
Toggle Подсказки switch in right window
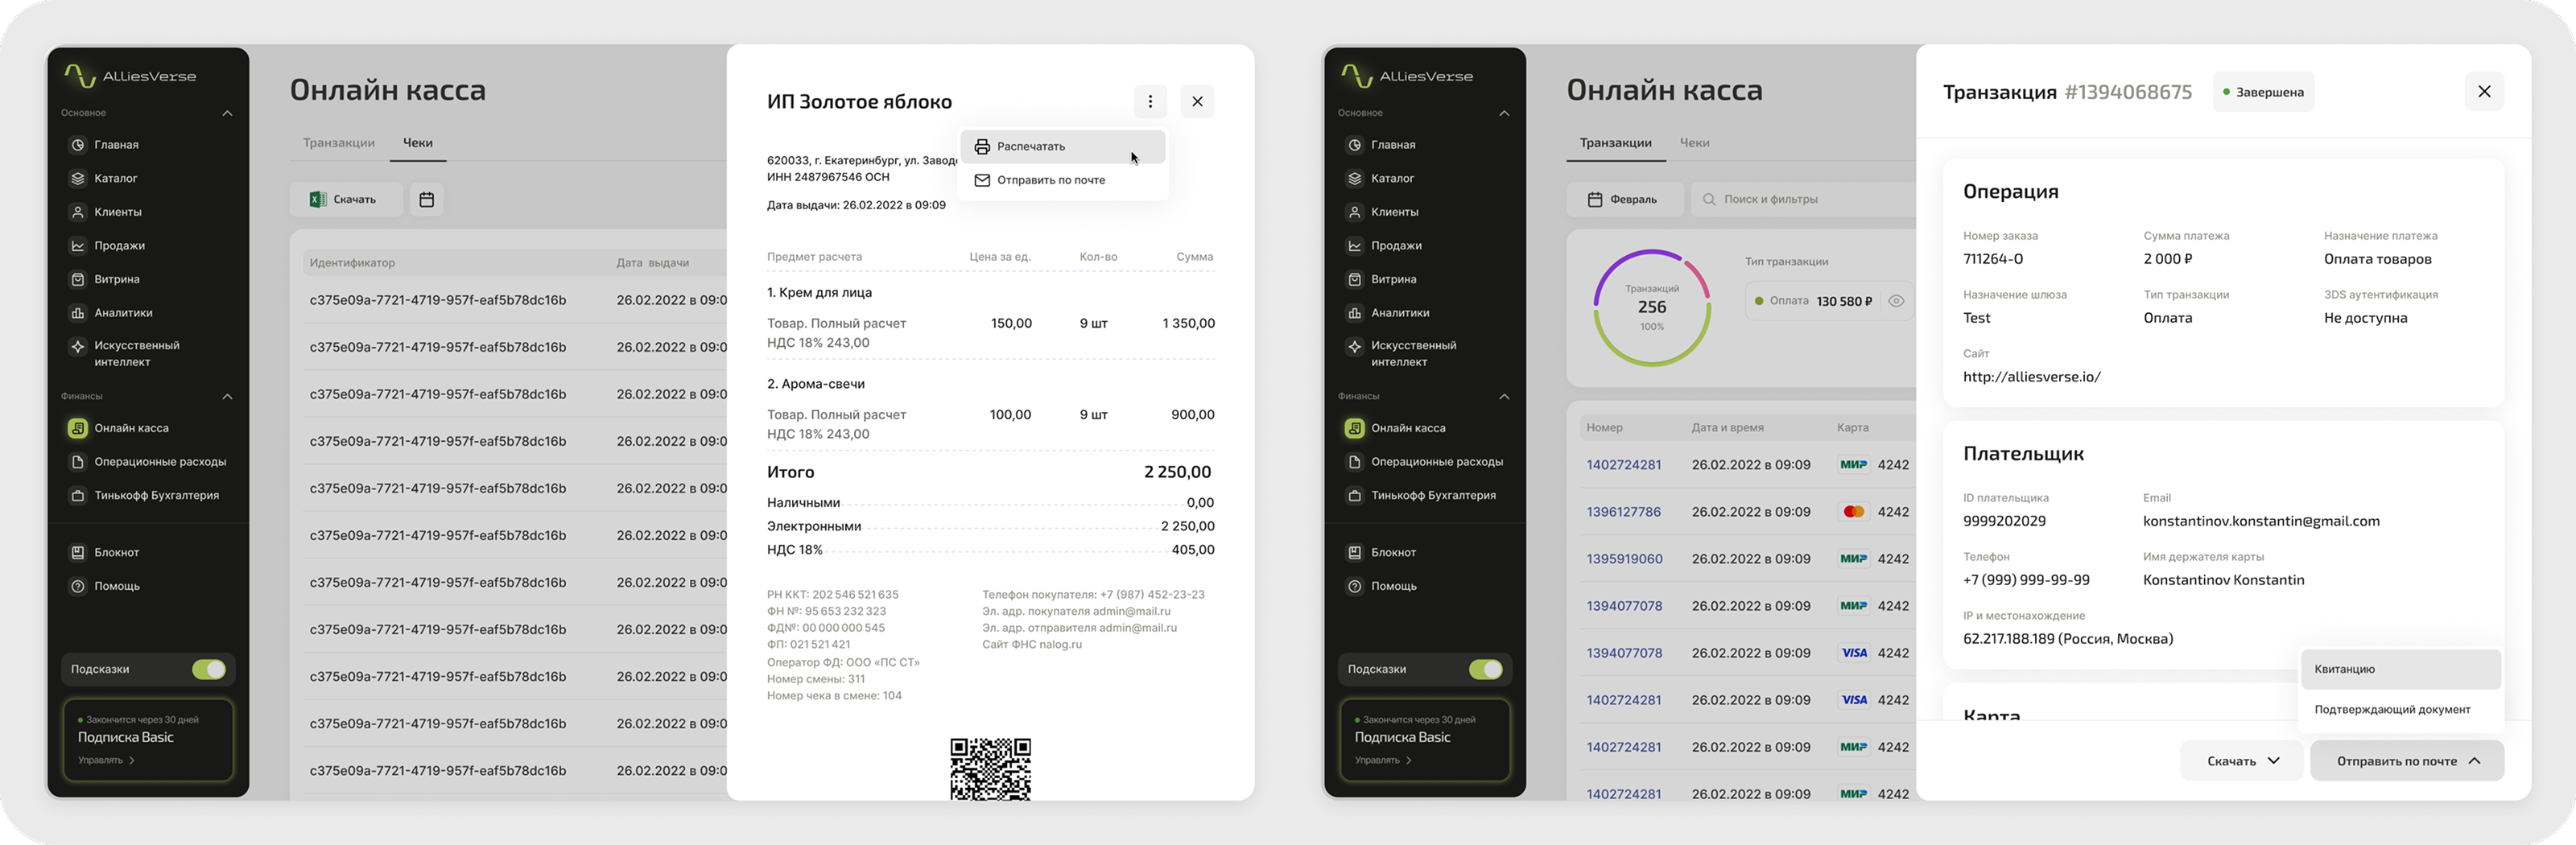pos(1486,669)
